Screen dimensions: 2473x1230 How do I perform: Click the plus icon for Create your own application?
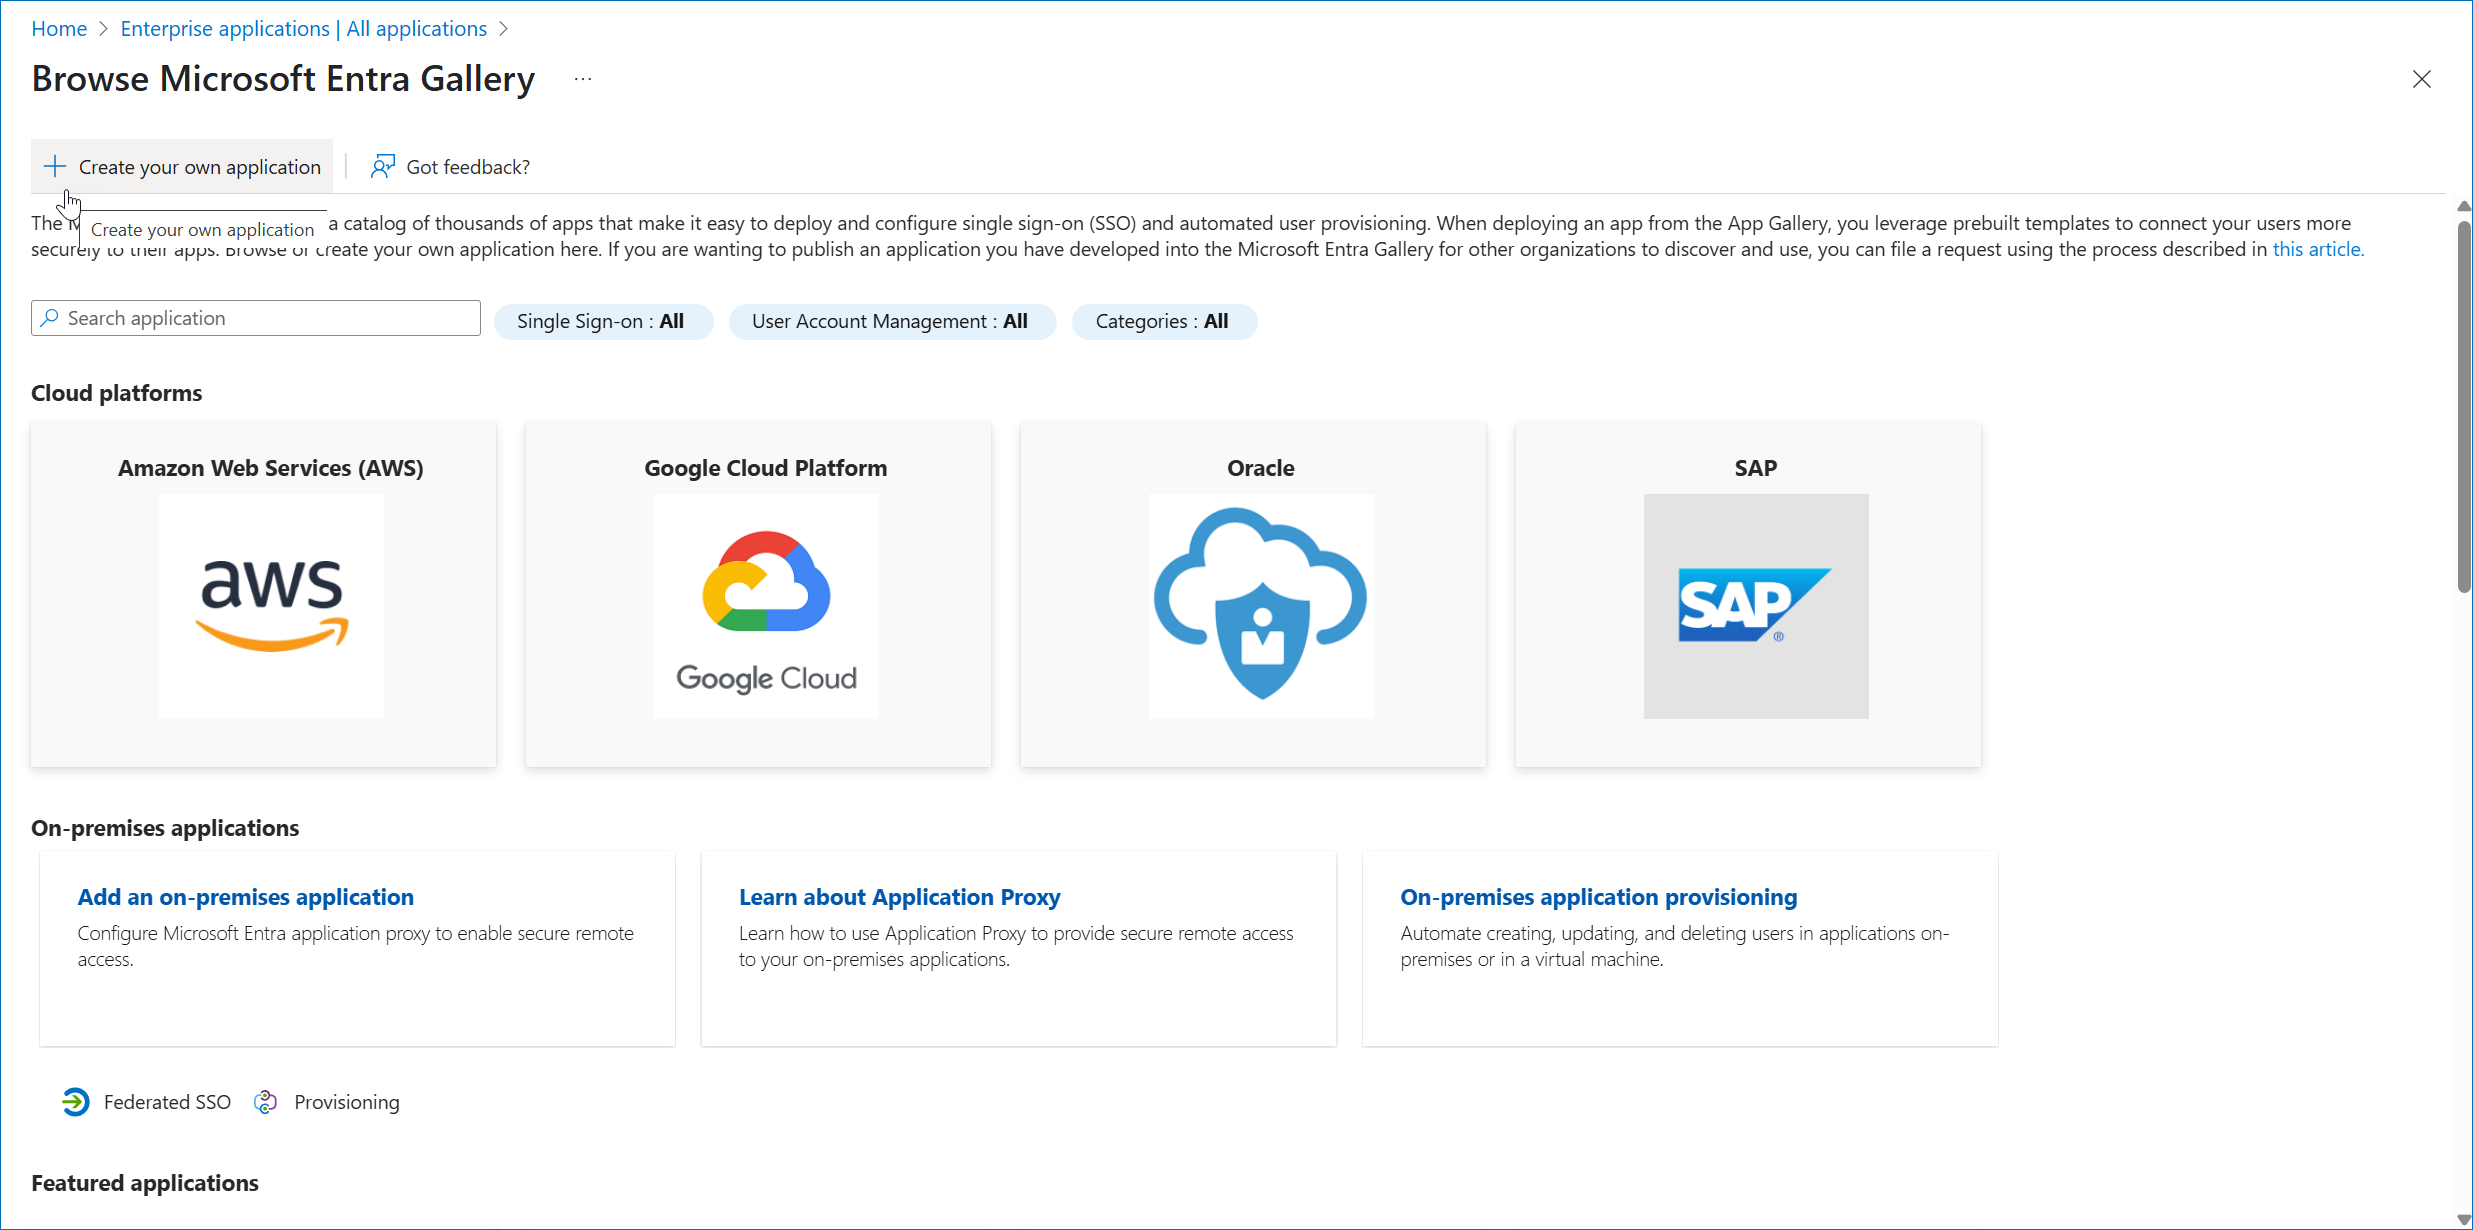[55, 166]
